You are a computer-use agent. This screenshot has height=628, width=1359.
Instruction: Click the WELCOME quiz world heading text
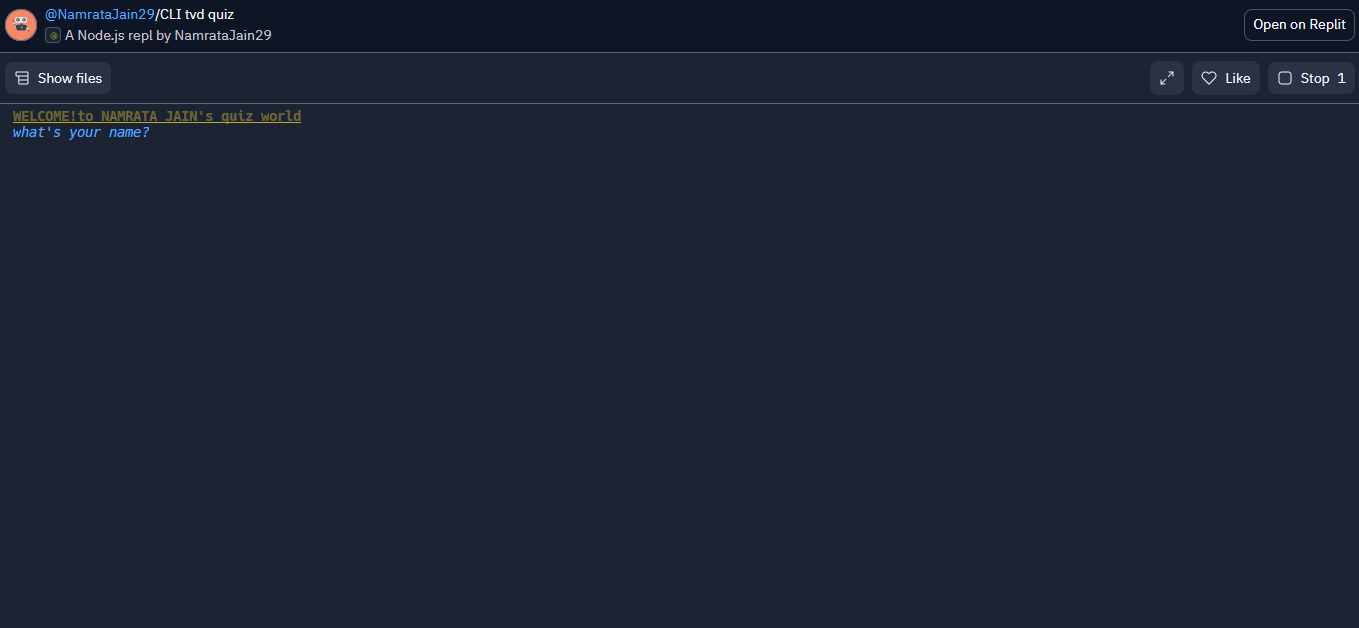coord(157,116)
